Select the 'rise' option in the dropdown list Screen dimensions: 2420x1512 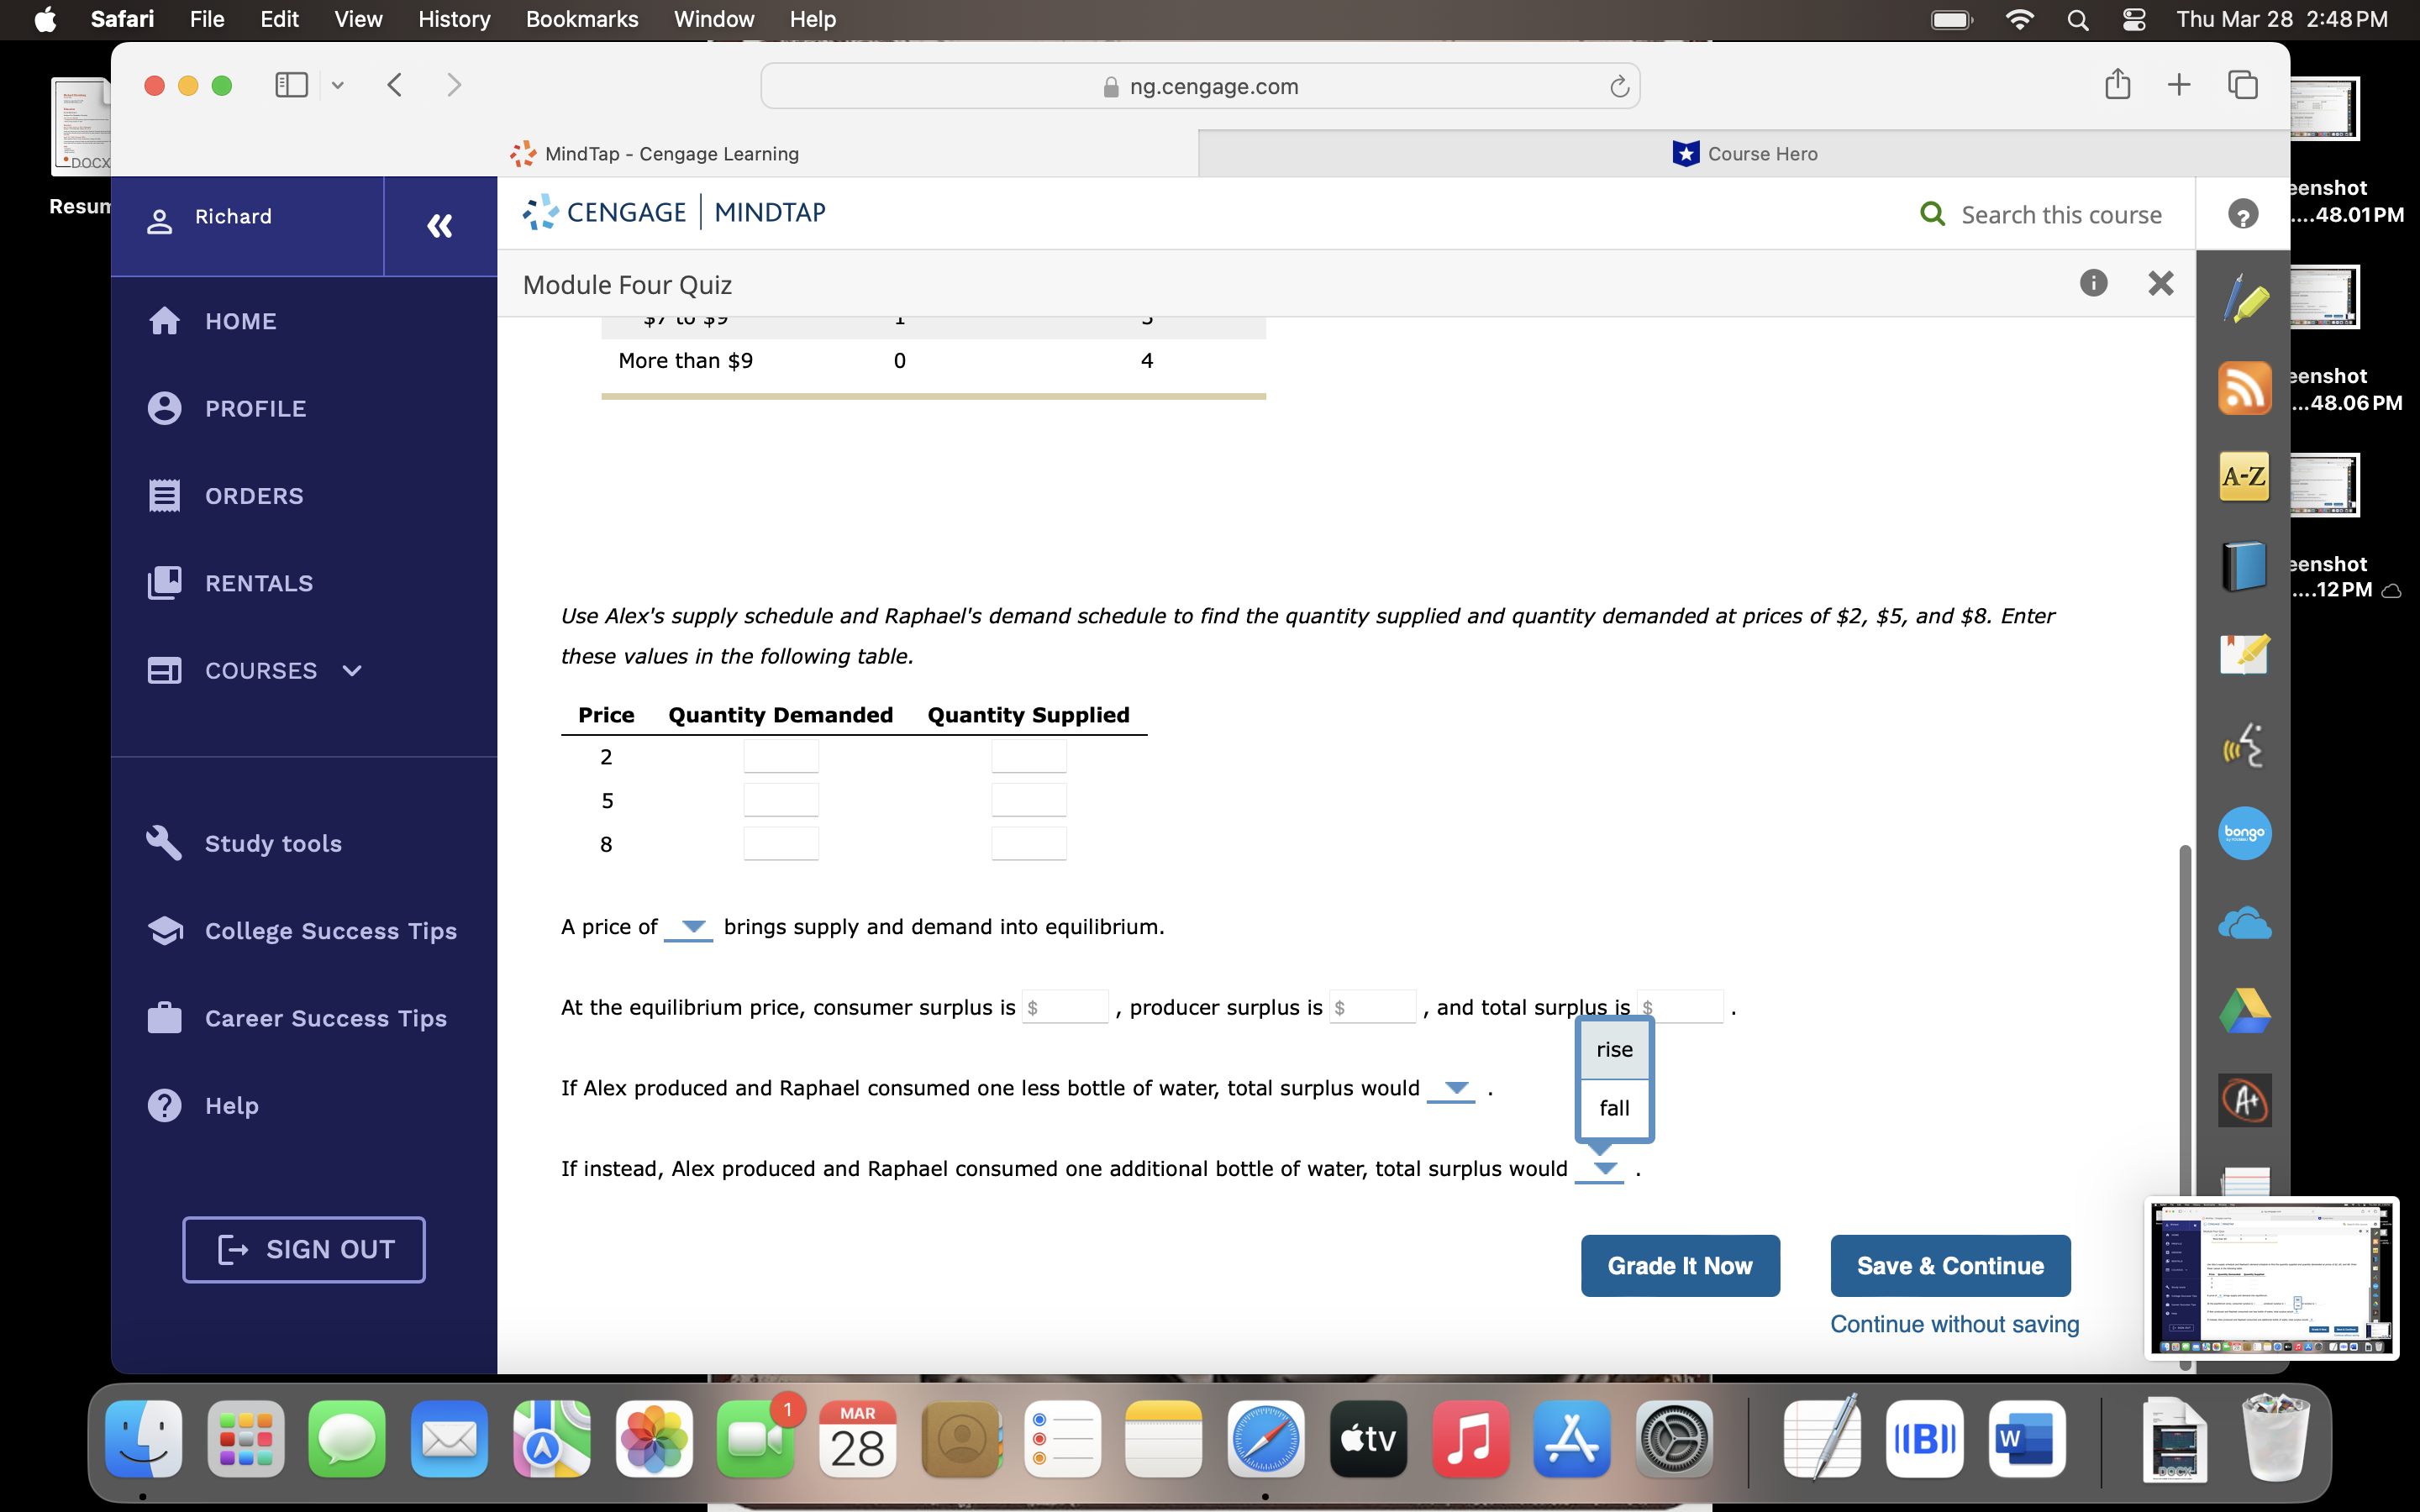tap(1614, 1050)
